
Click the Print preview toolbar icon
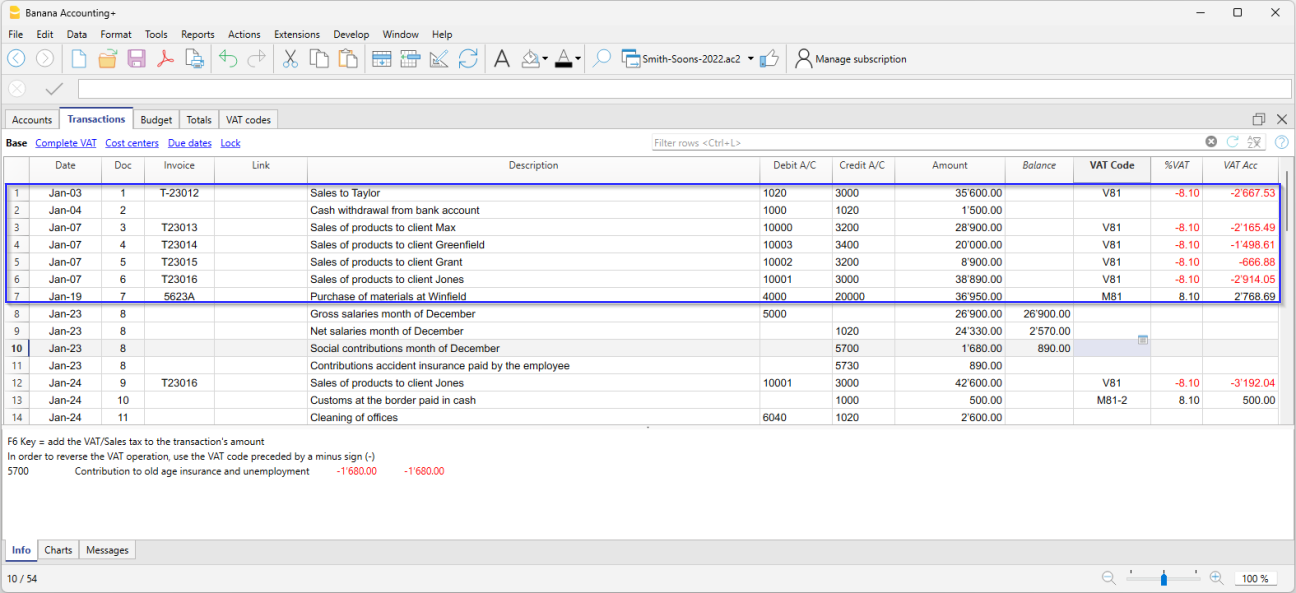click(194, 59)
